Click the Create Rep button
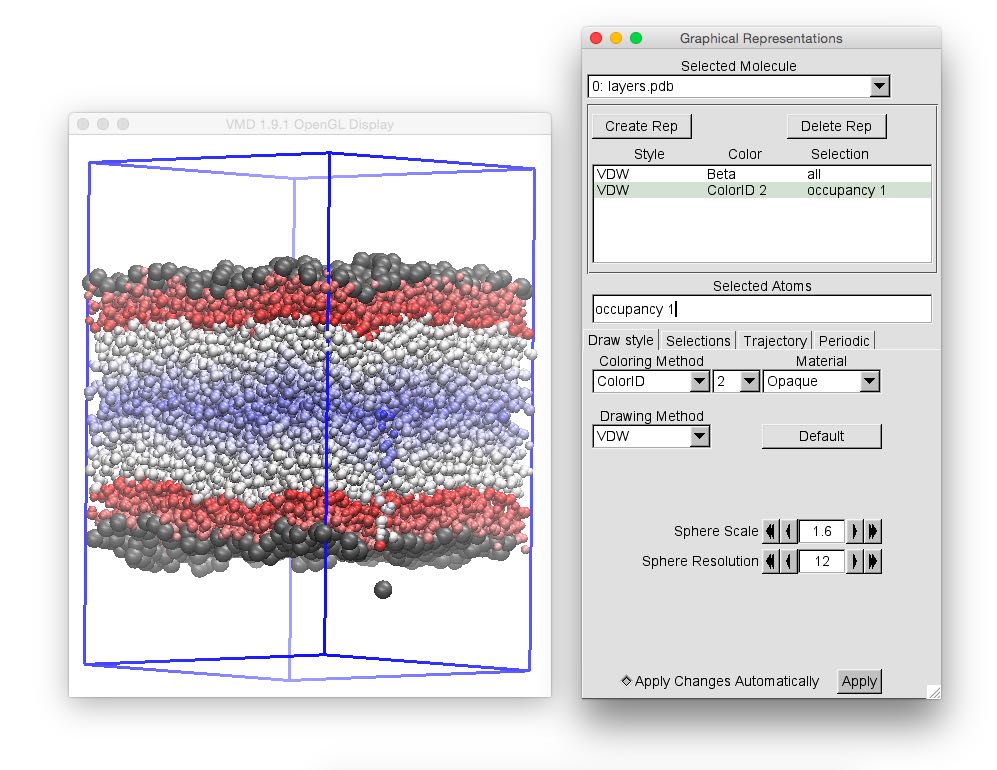This screenshot has width=997, height=770. pos(641,126)
